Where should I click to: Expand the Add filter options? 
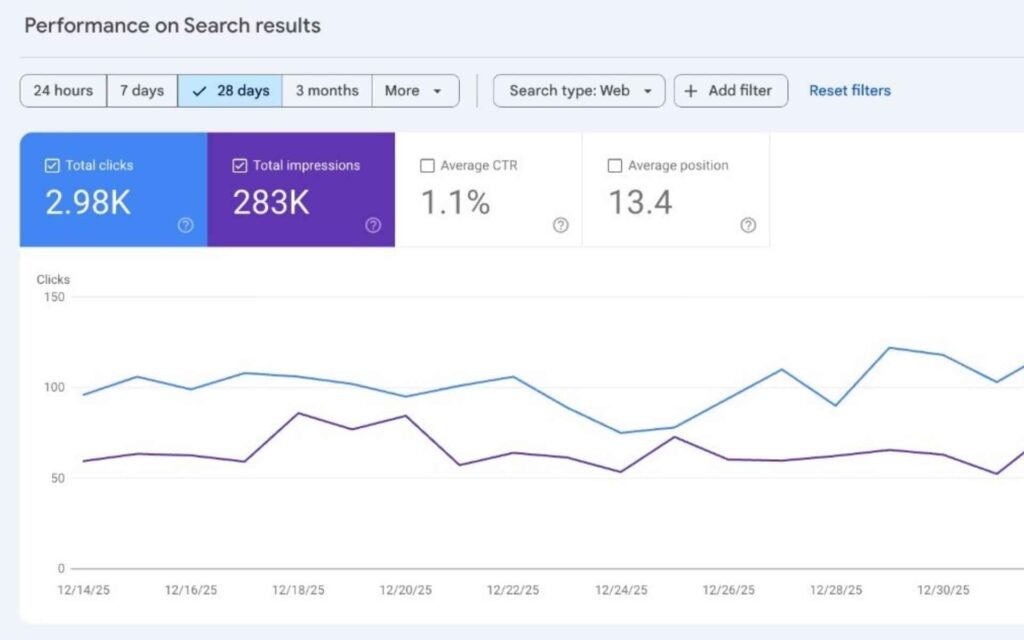731,90
